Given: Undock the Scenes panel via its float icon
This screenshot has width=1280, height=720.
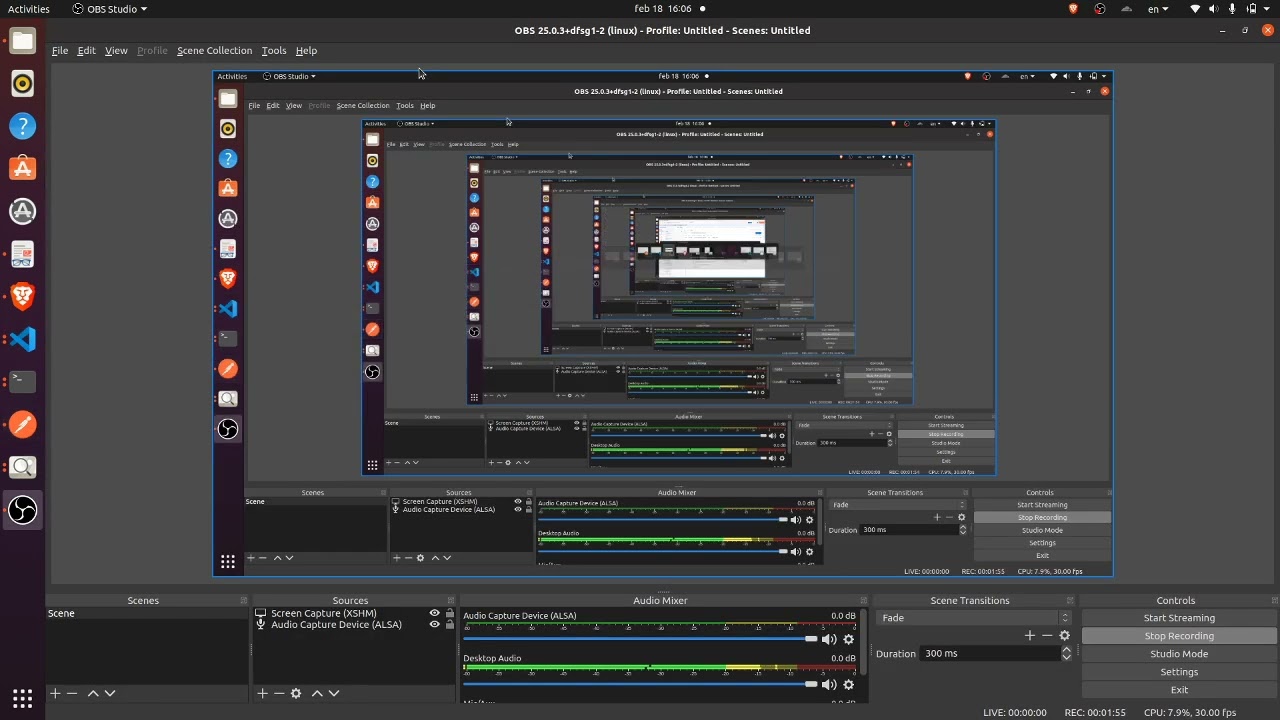Looking at the screenshot, I should (243, 601).
